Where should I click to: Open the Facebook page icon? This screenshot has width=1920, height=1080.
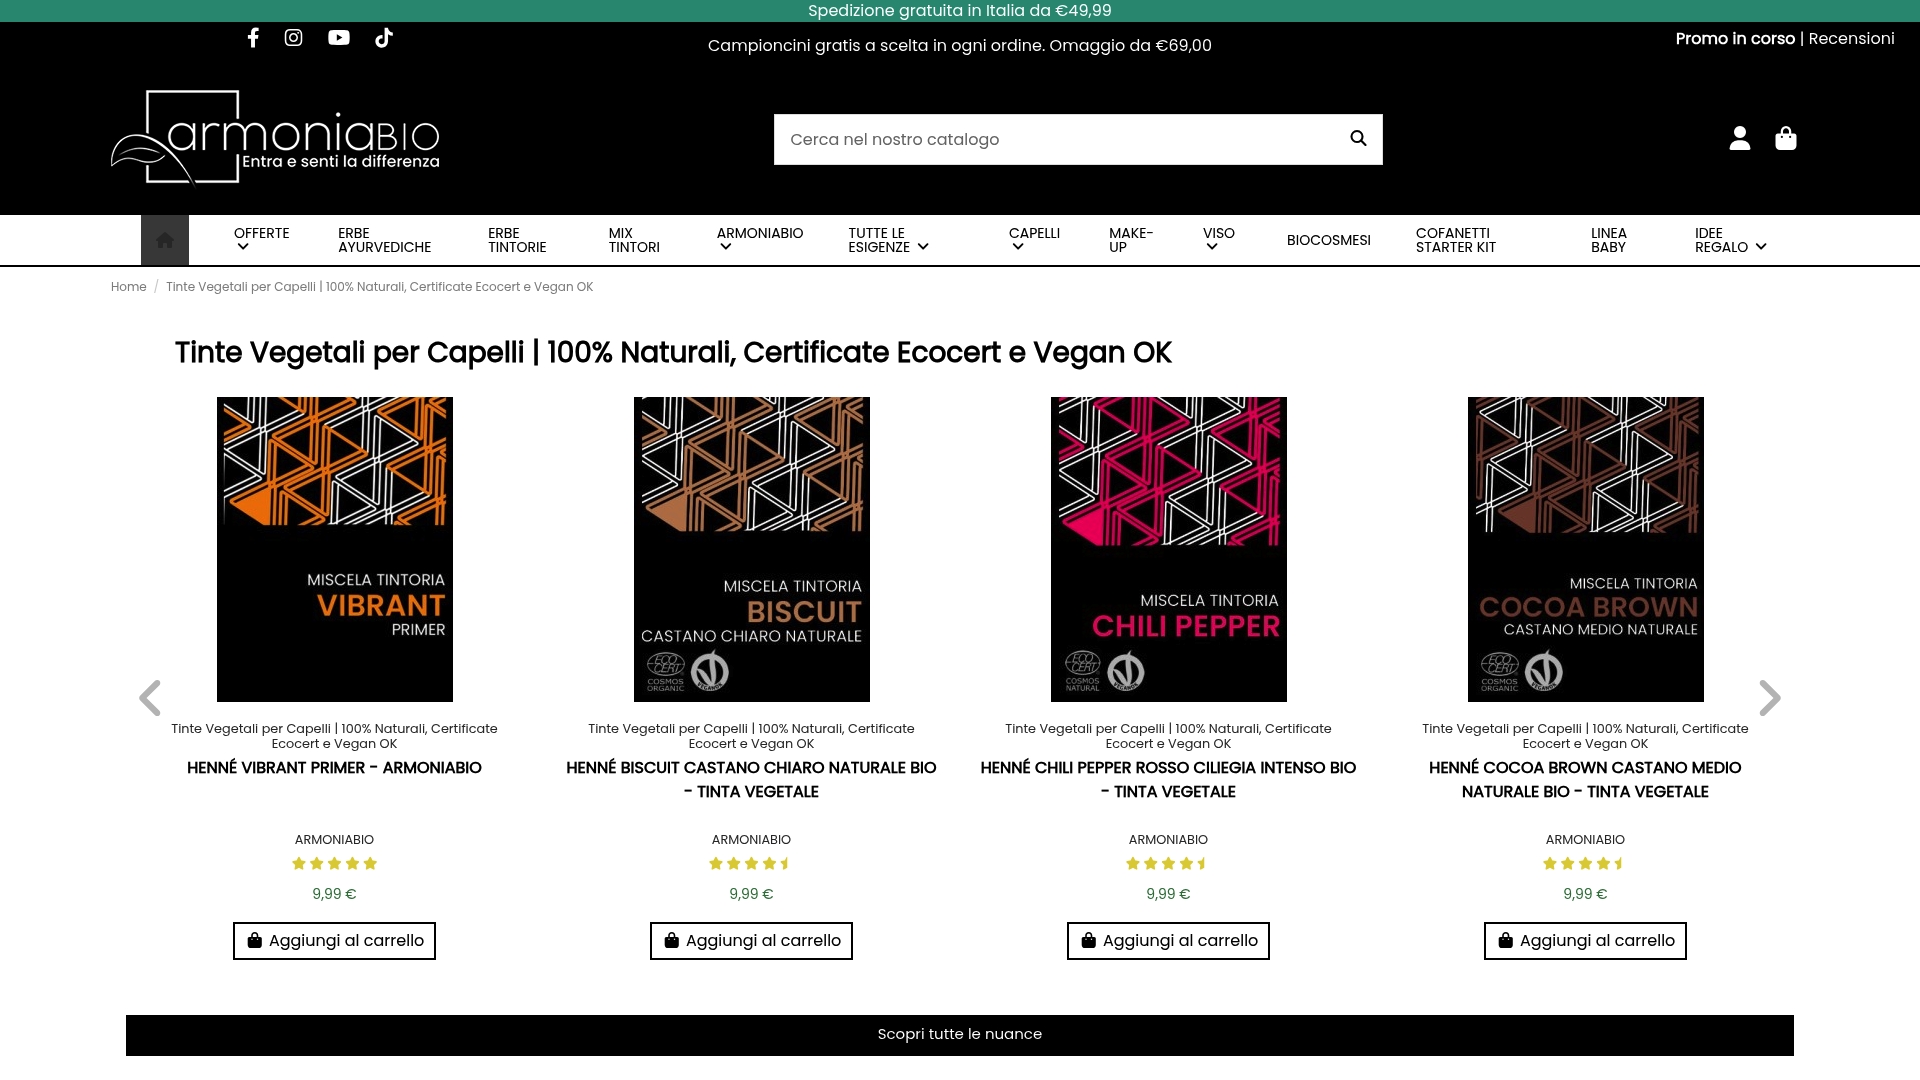tap(253, 38)
